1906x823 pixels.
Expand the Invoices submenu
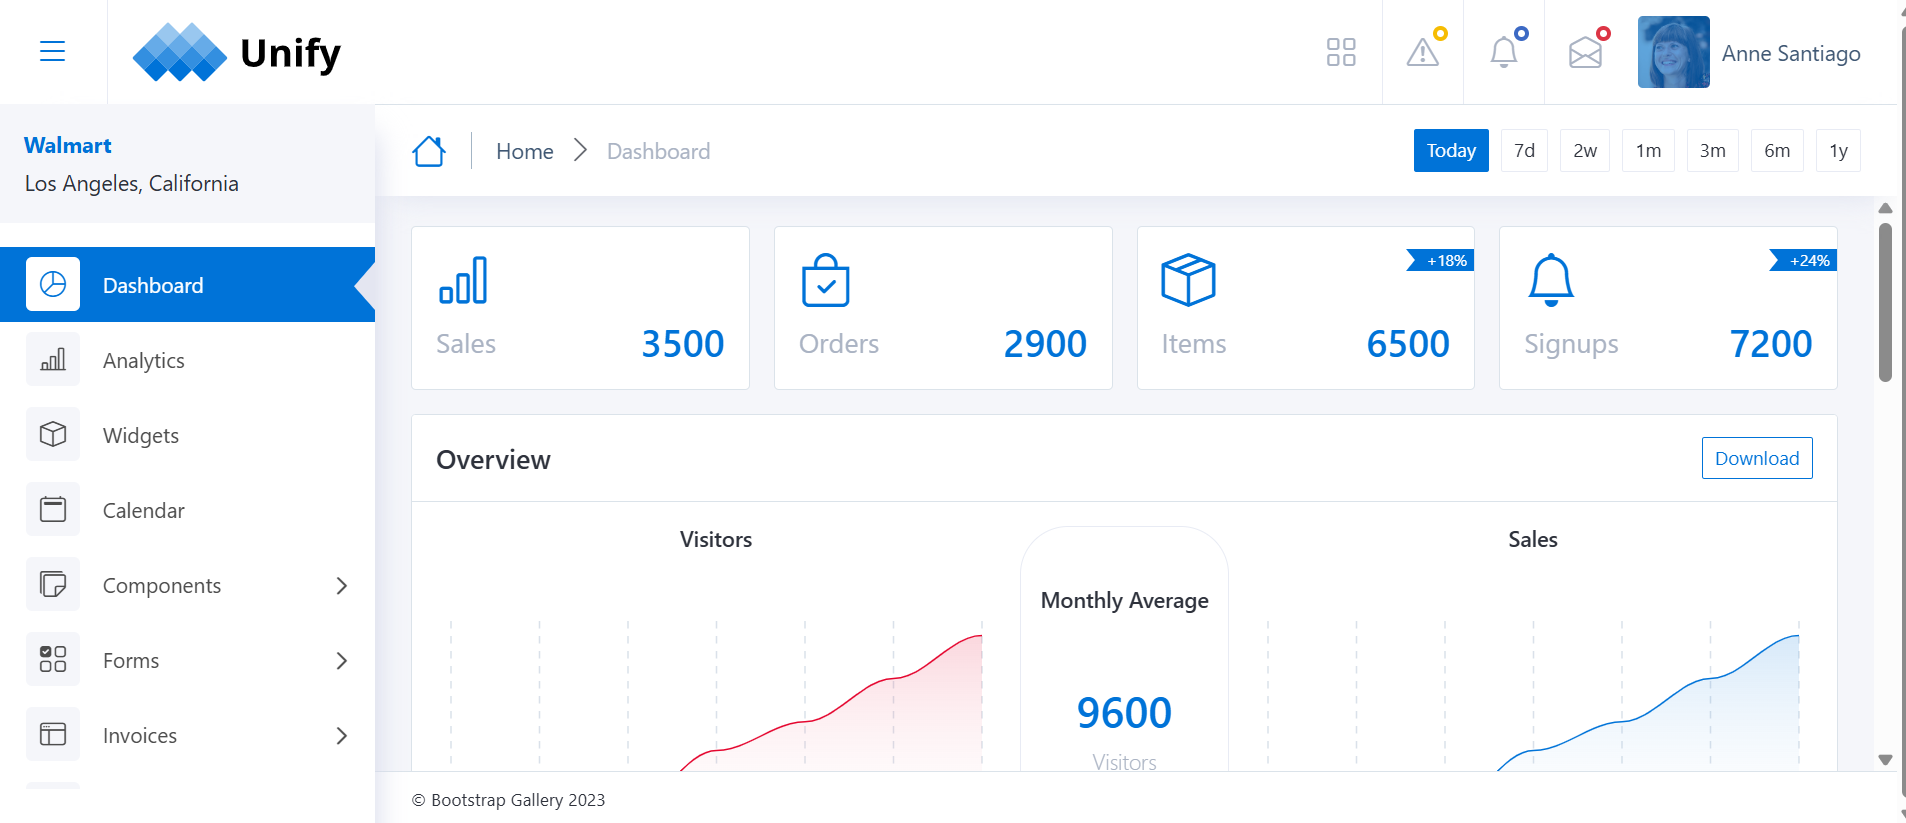point(341,736)
